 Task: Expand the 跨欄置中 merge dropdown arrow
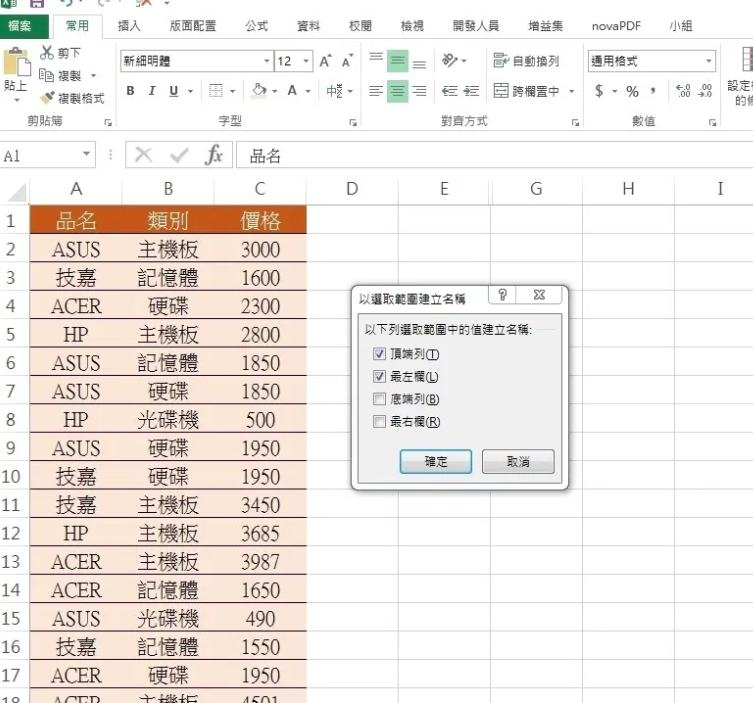click(571, 91)
